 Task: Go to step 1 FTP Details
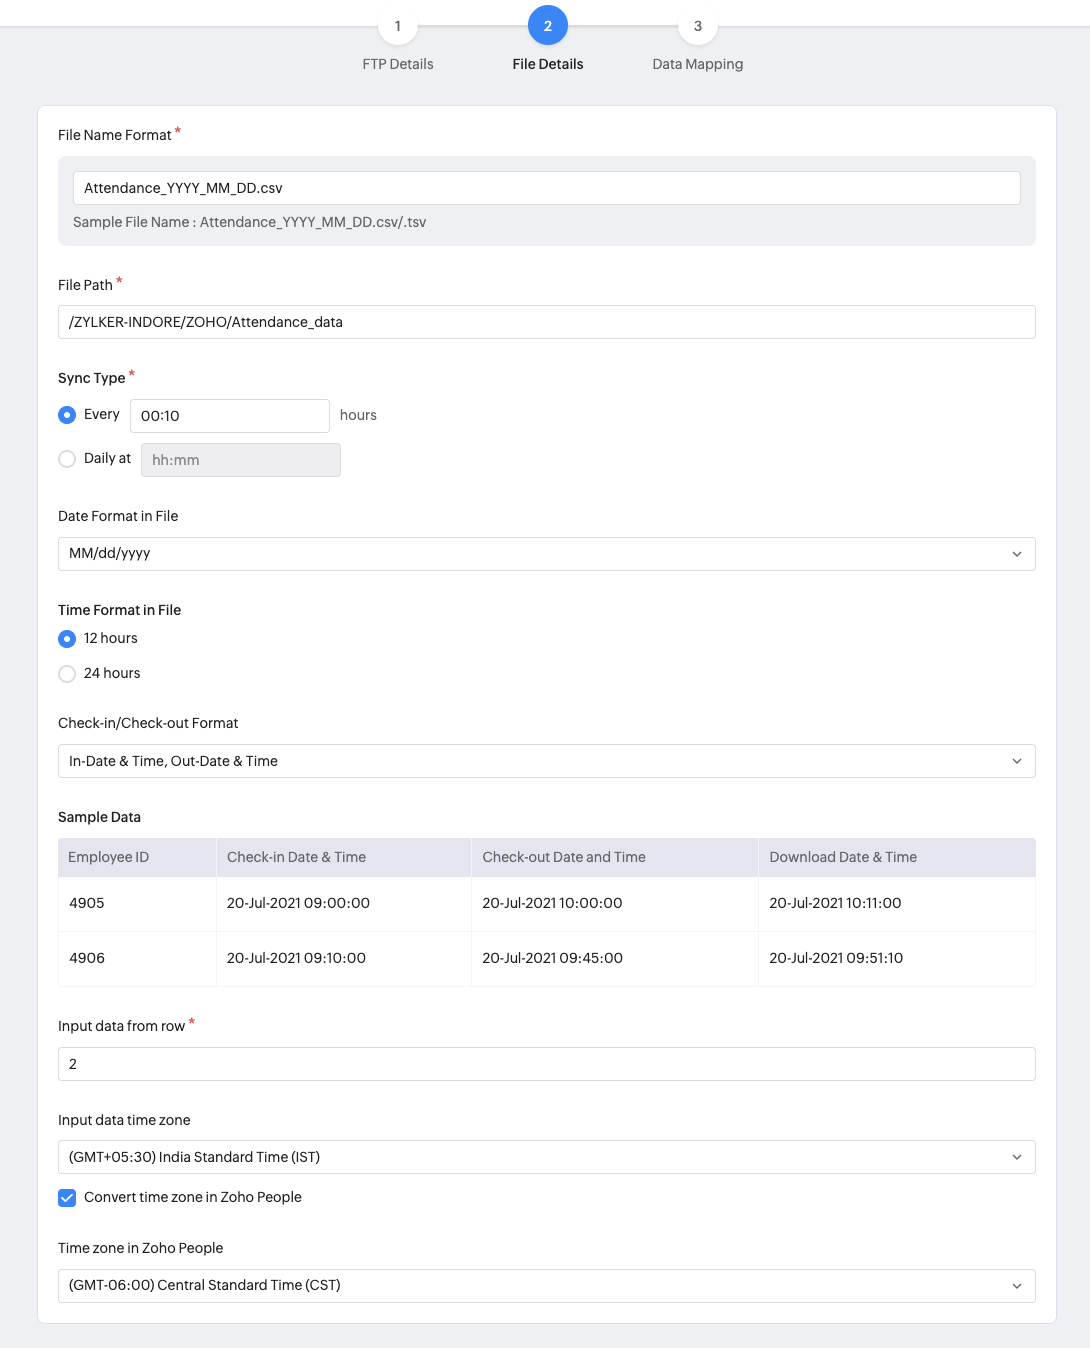point(398,27)
